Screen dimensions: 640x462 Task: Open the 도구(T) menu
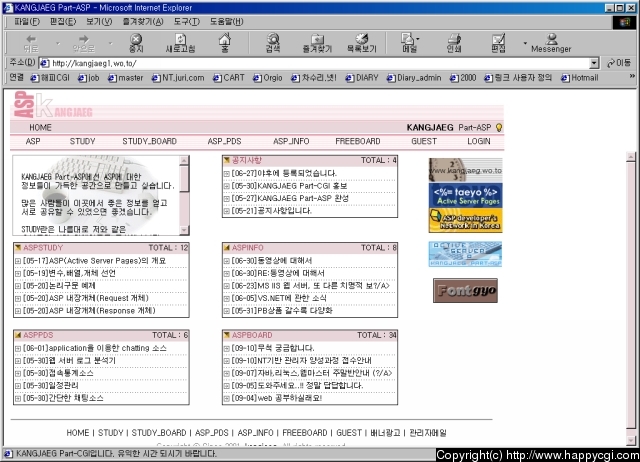[x=187, y=22]
